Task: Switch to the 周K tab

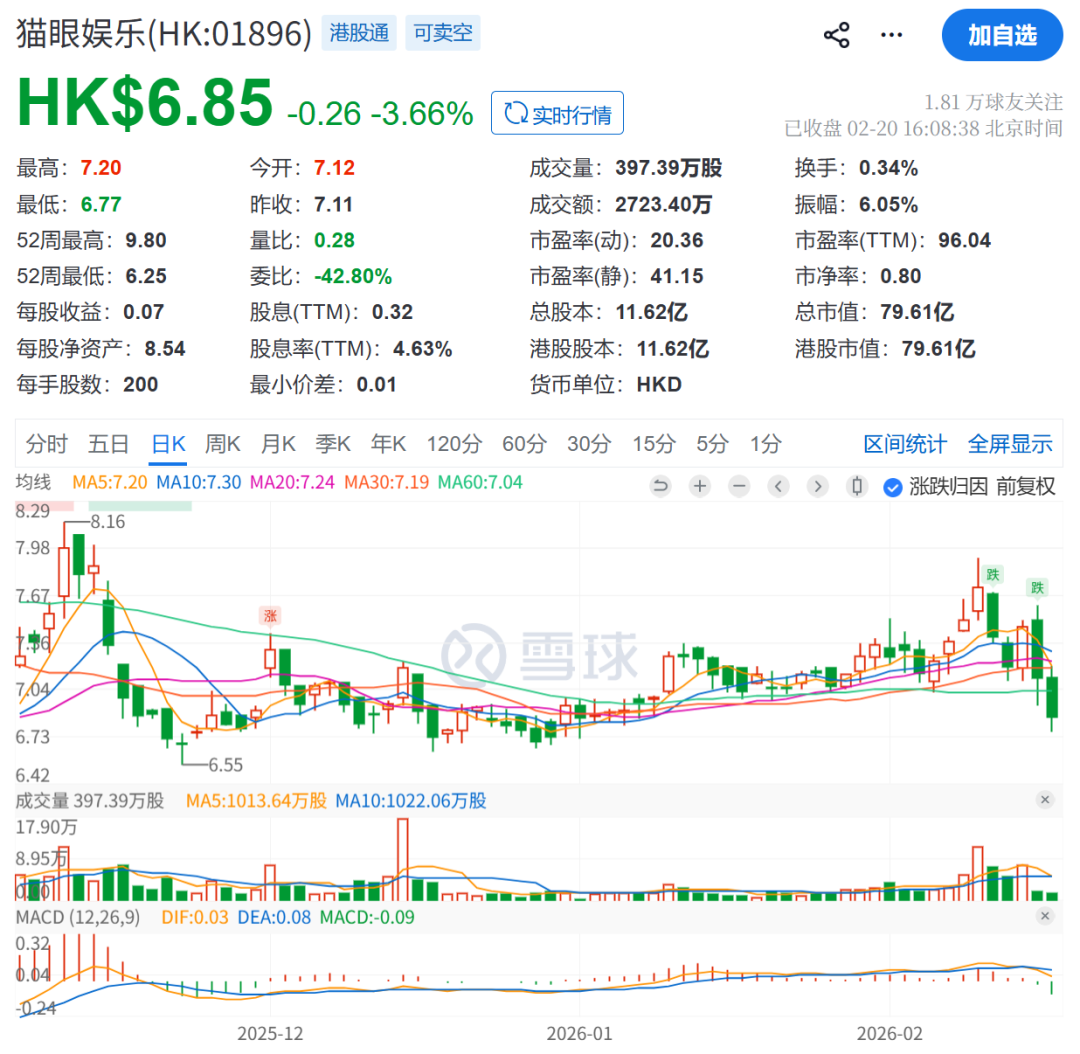Action: (223, 444)
